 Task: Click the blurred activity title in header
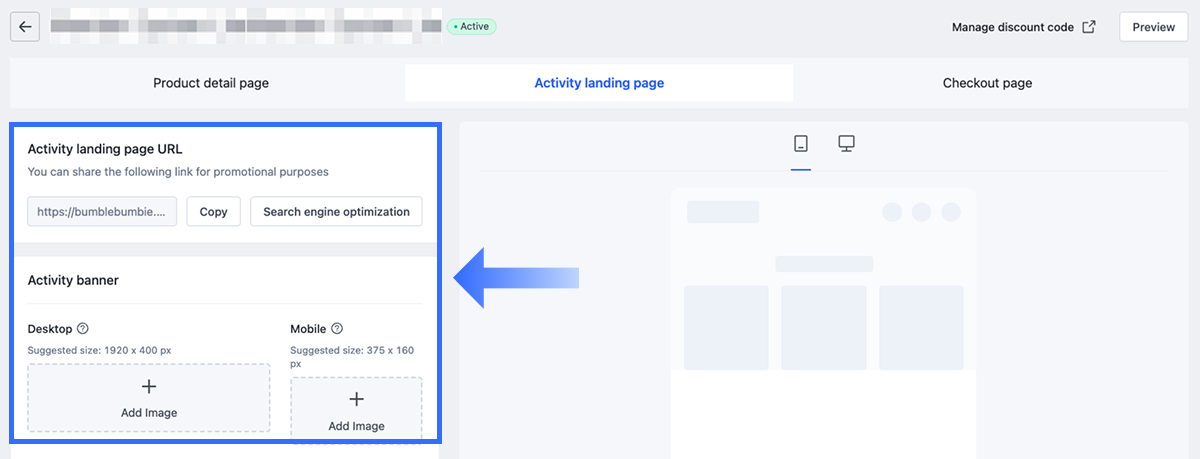245,26
